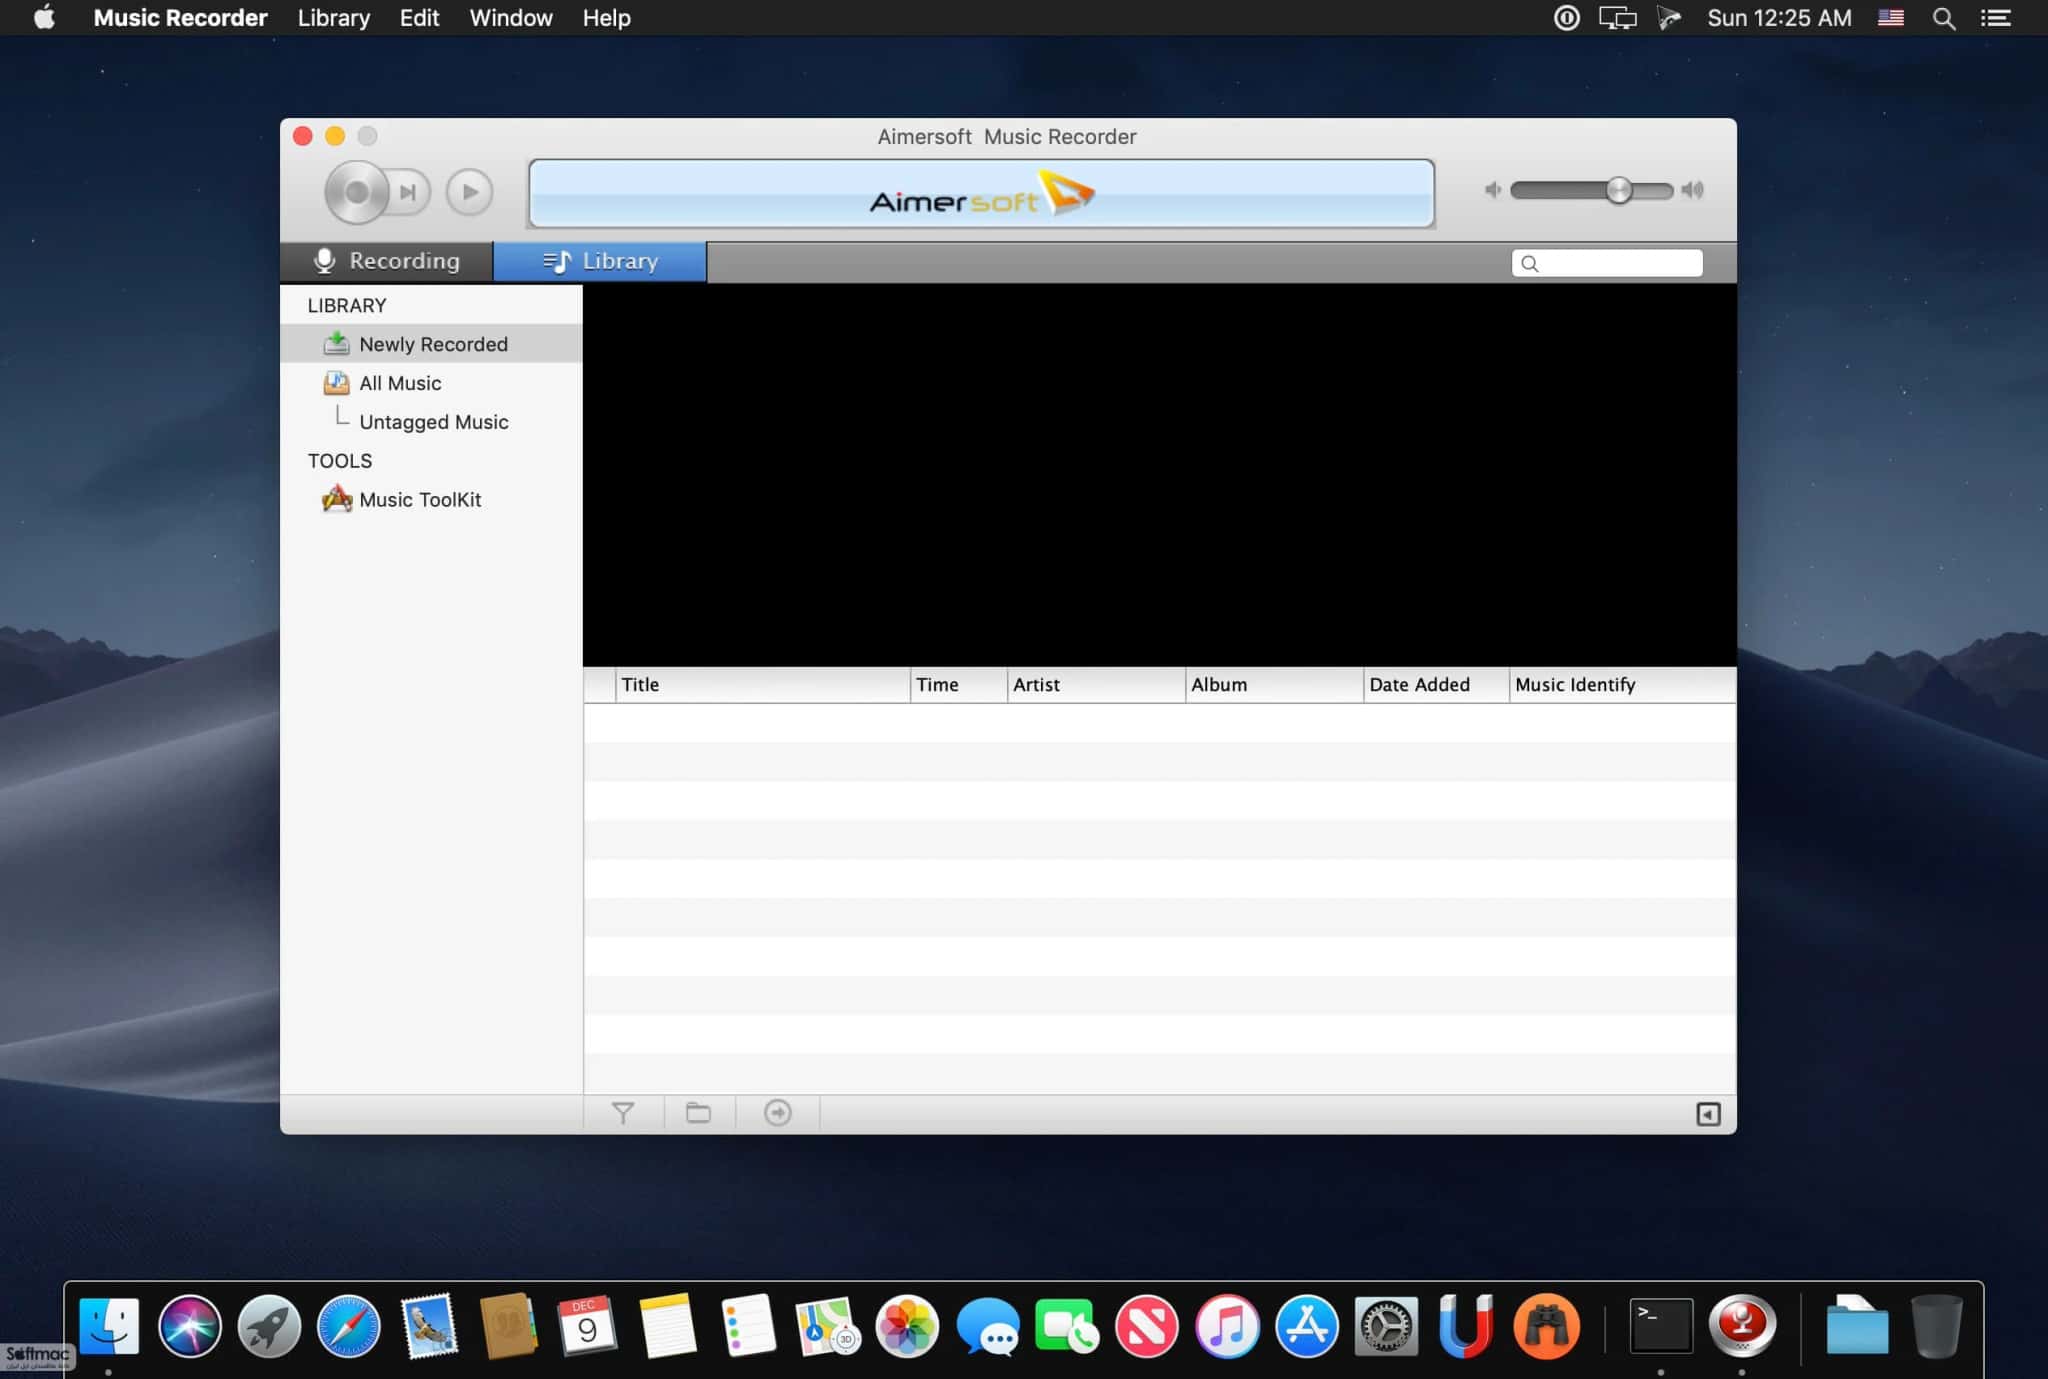Open App Store from the Dock
Image resolution: width=2048 pixels, height=1379 pixels.
pyautogui.click(x=1307, y=1326)
